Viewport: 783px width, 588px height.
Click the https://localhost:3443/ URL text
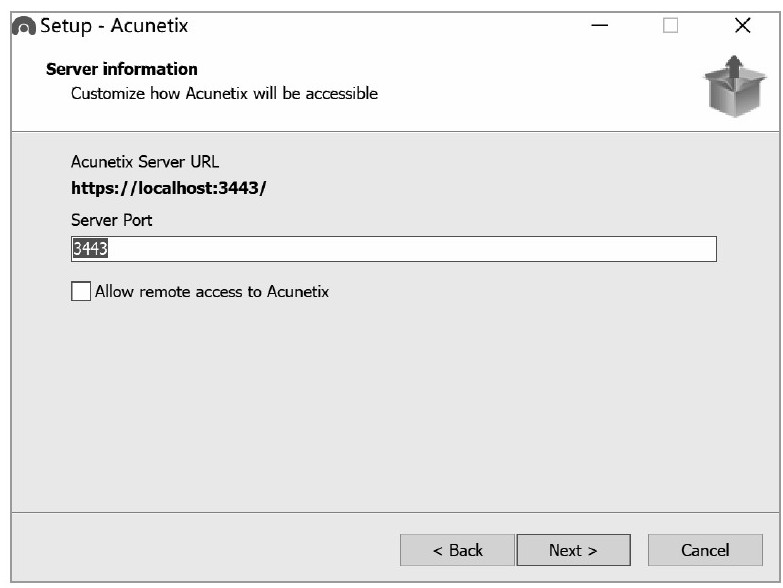click(x=169, y=188)
